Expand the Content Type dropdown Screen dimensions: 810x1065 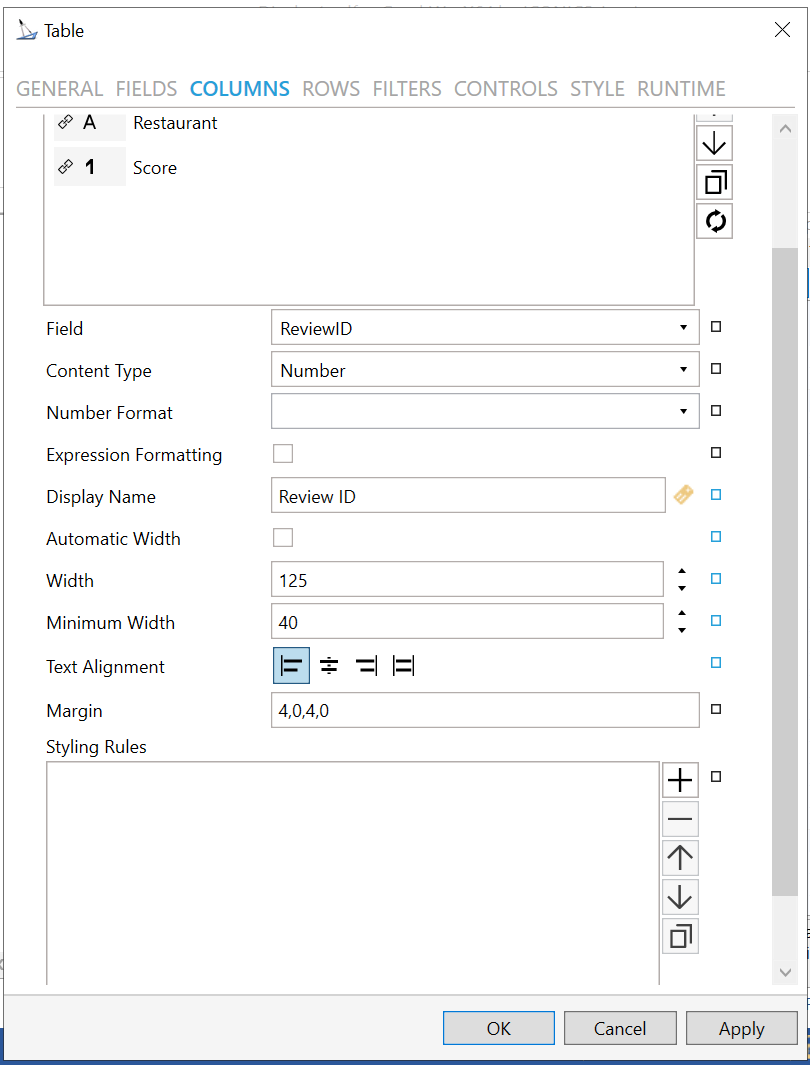click(x=484, y=370)
